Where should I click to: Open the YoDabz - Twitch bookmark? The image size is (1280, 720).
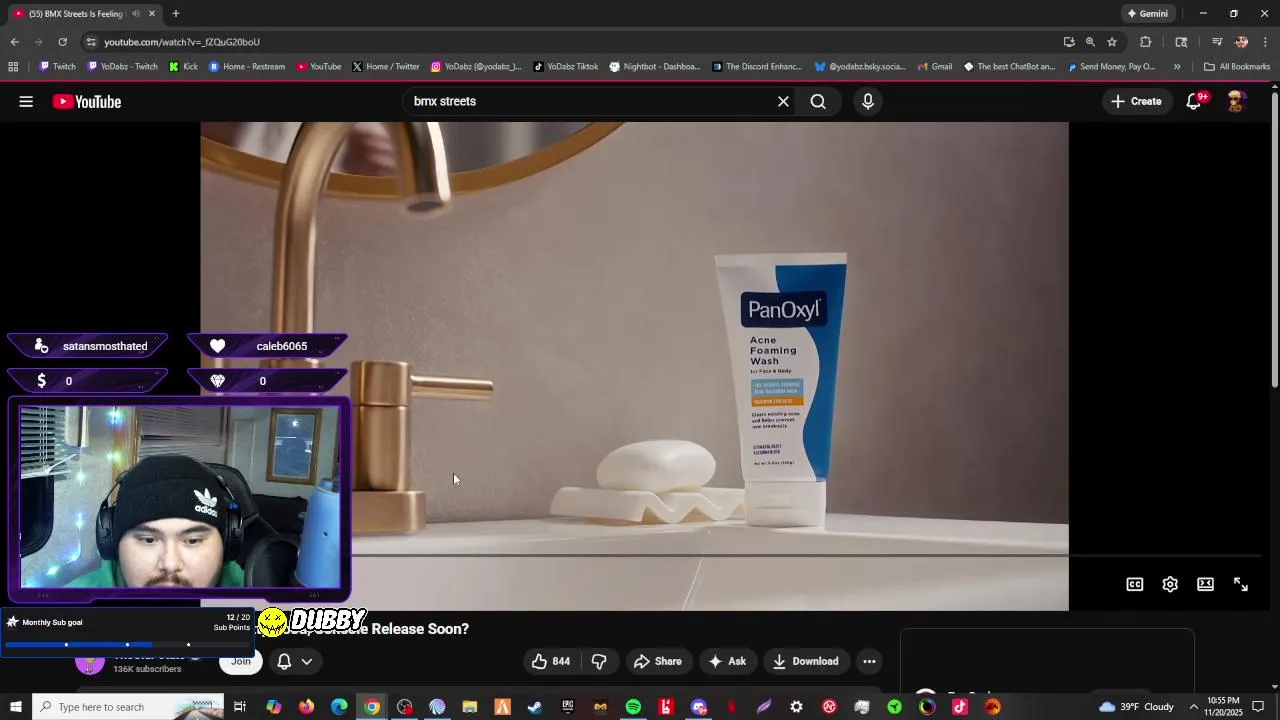[x=123, y=67]
